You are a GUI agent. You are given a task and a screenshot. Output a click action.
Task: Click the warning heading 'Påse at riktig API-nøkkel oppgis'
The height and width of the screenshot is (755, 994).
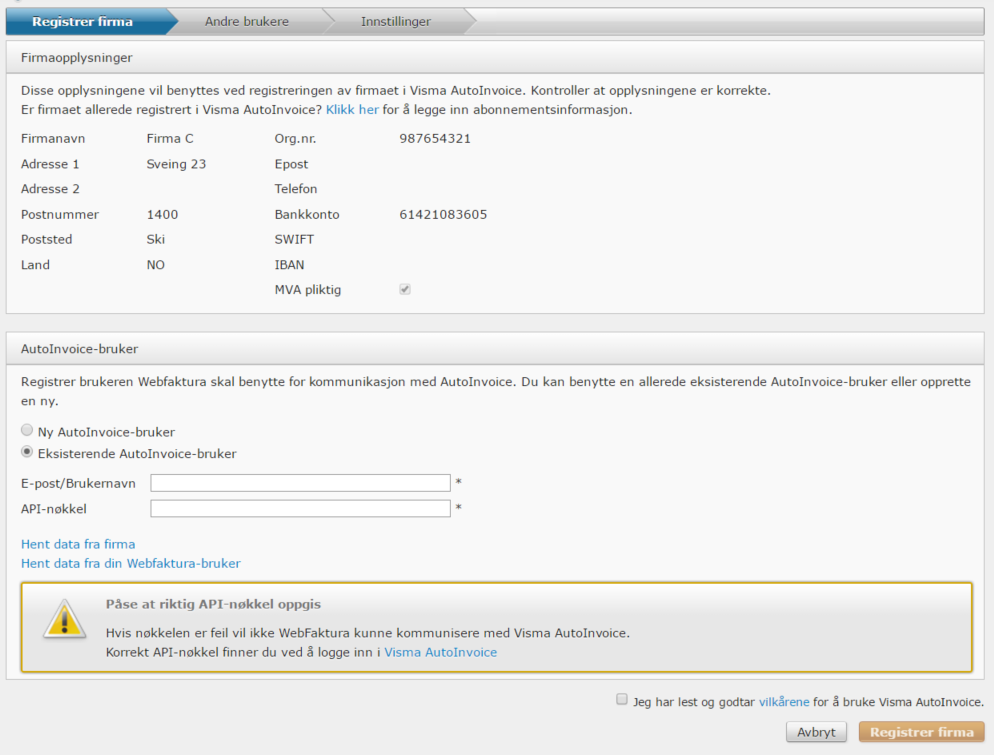click(x=213, y=604)
